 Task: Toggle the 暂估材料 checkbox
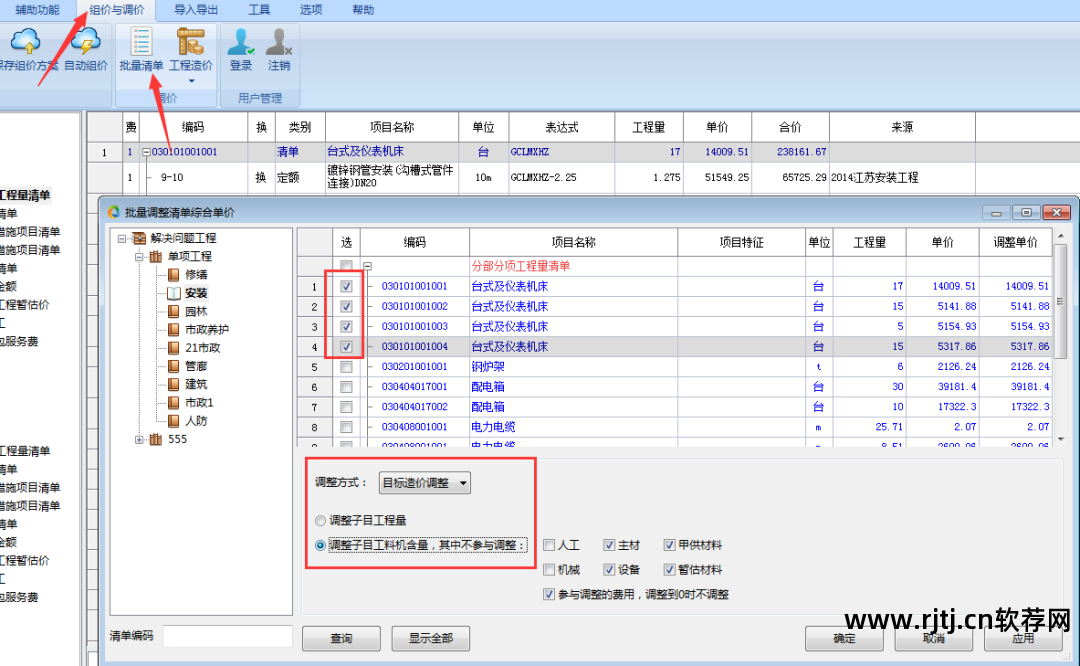[x=669, y=570]
